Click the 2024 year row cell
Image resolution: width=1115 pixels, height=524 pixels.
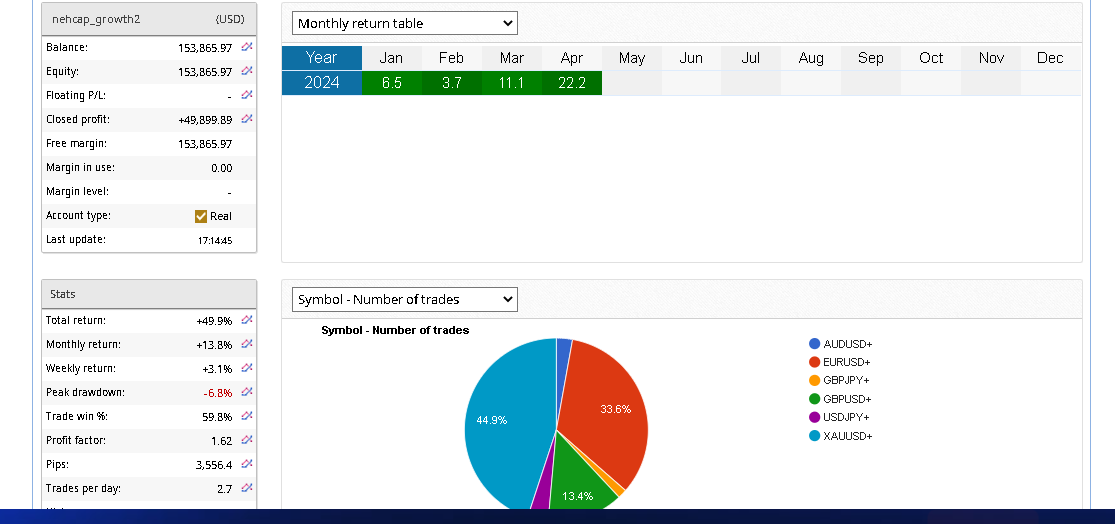321,83
